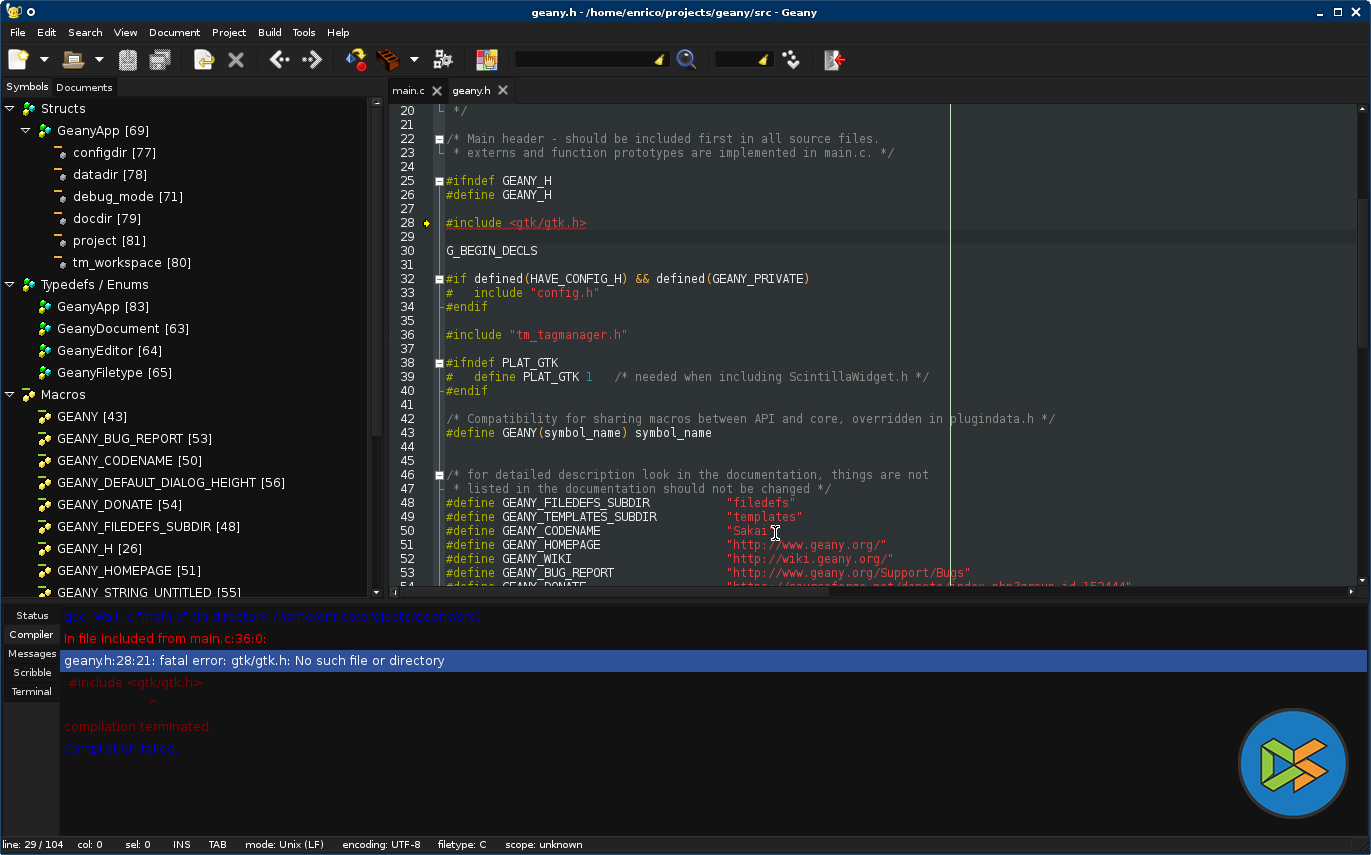
Task: Click the Quit Geany toolbar icon
Action: coord(834,60)
